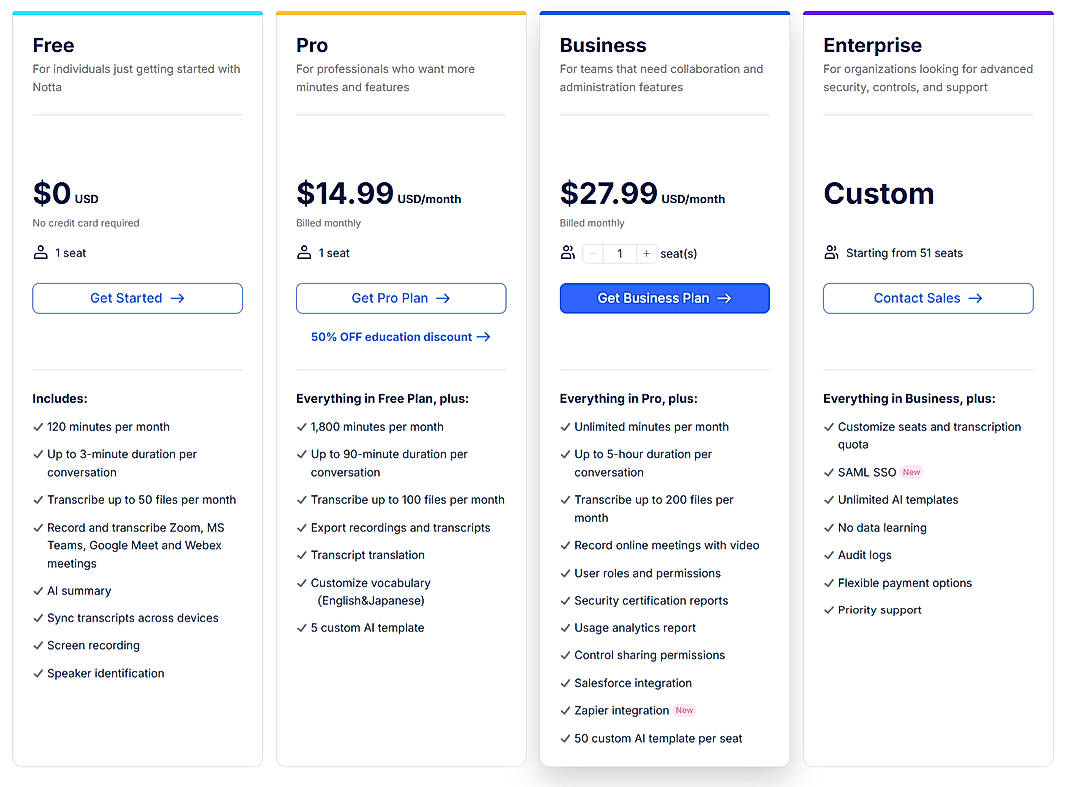Click the checkmark beside 'No data learning'

tap(828, 527)
